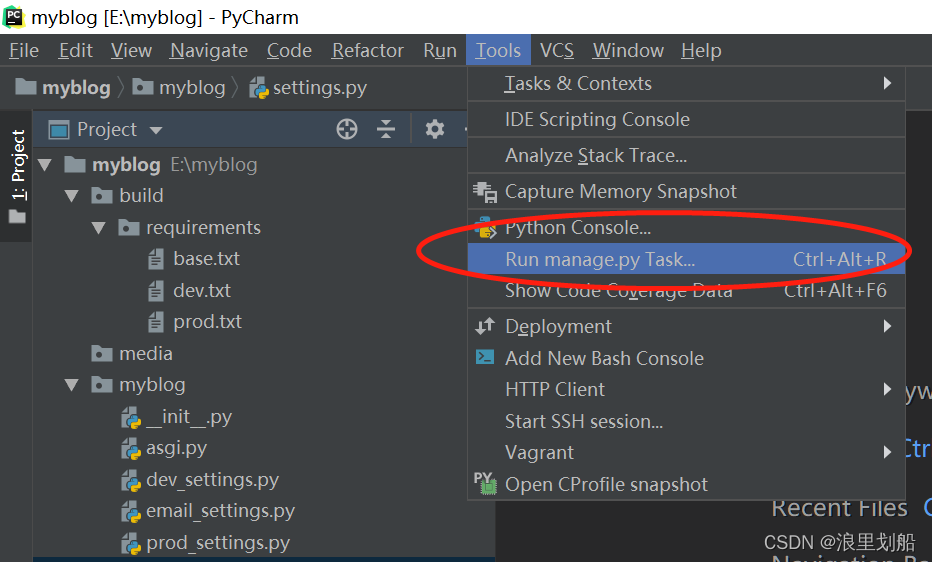Image resolution: width=932 pixels, height=562 pixels.
Task: Close the open Tools menu
Action: pyautogui.click(x=498, y=50)
